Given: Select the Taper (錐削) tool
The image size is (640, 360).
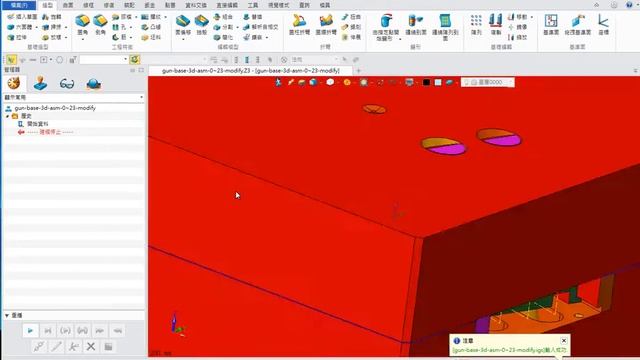Looking at the screenshot, I should (x=351, y=27).
